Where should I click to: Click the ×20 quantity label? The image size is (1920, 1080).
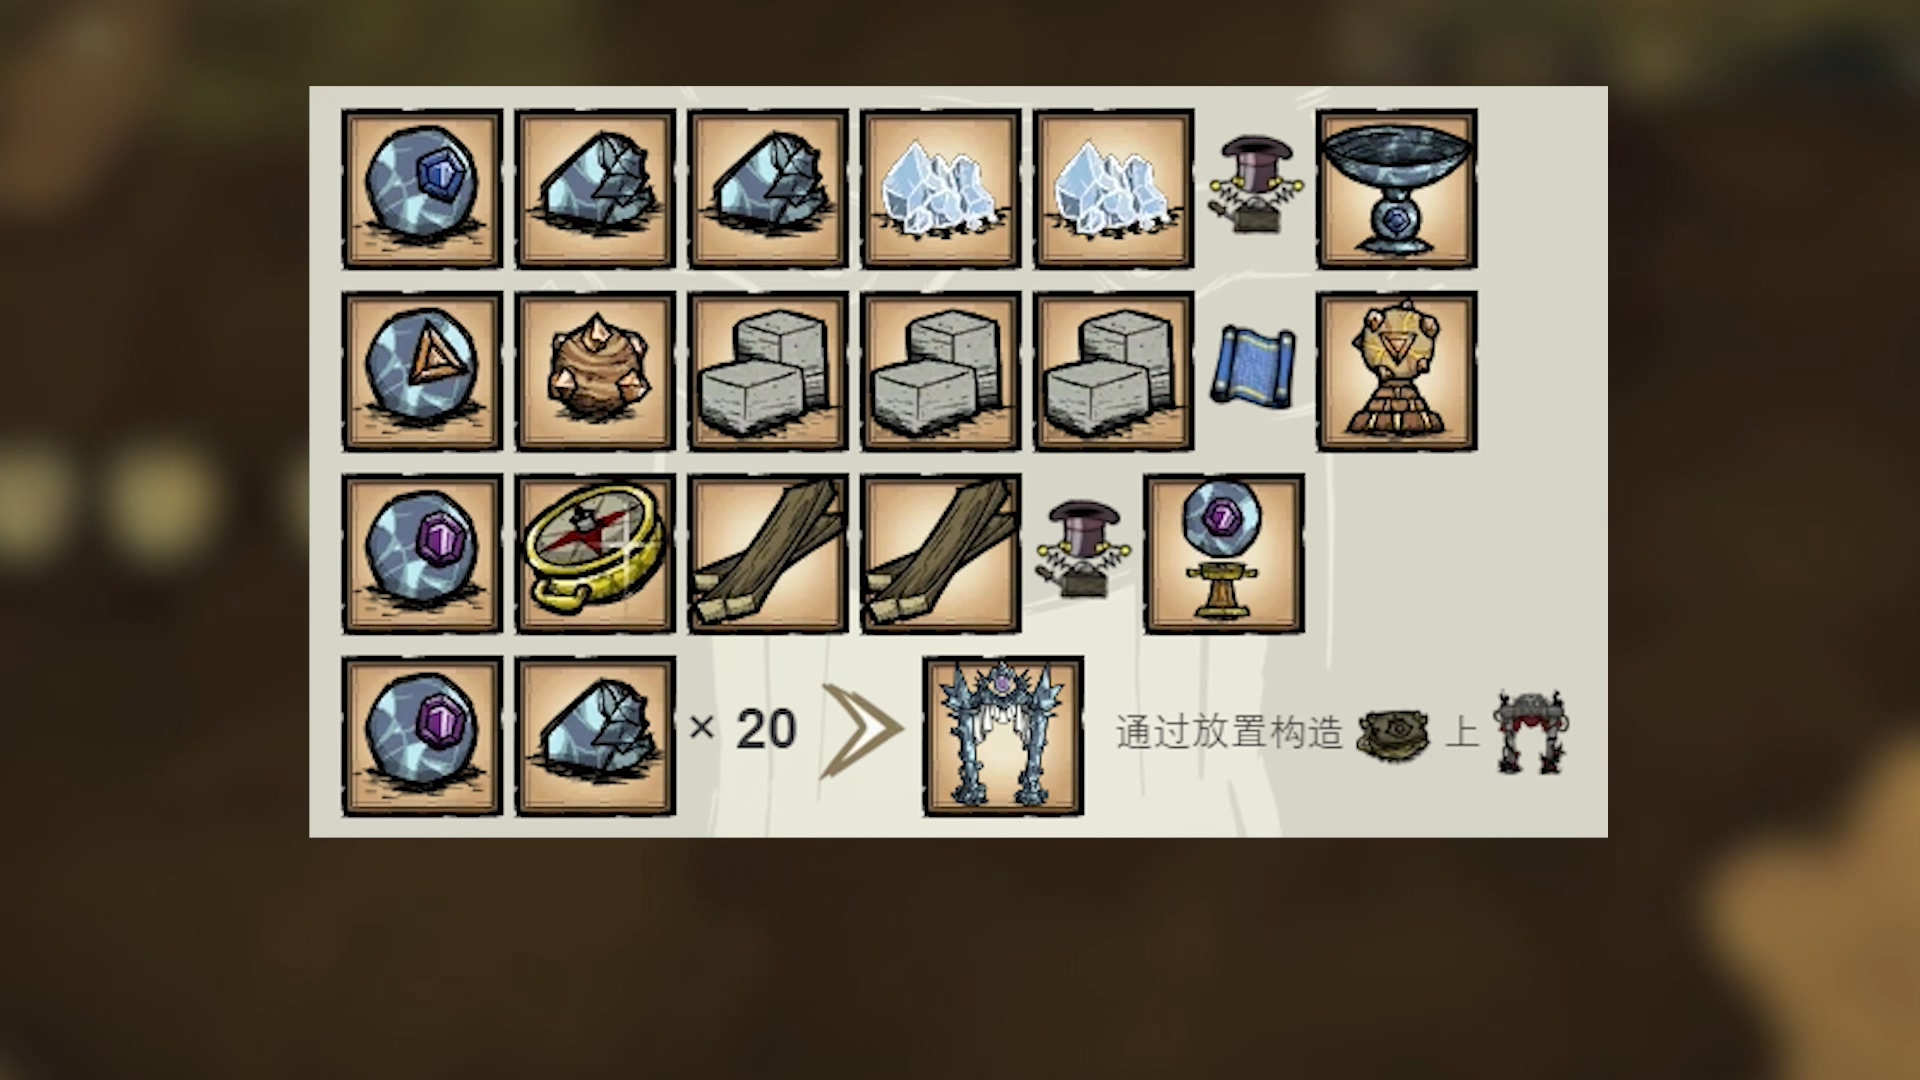[743, 729]
